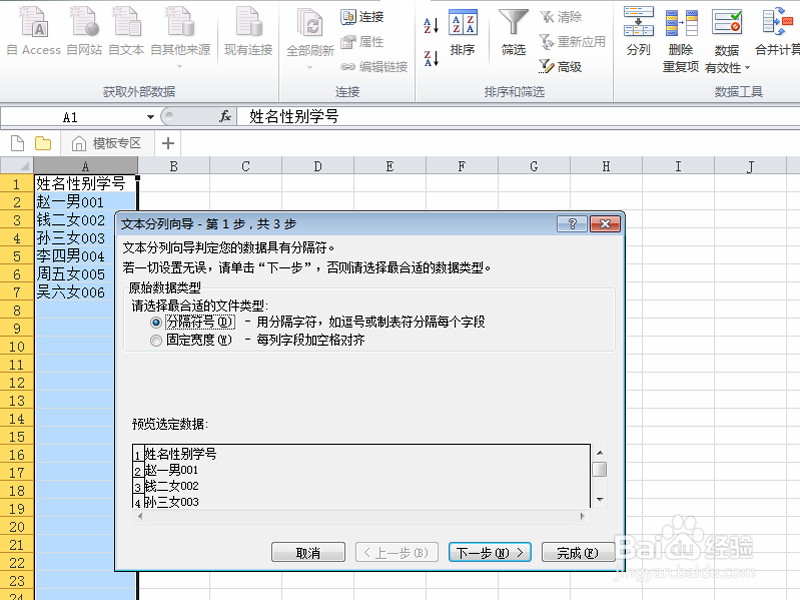Click 取消 to cancel the wizard
800x600 pixels.
[307, 551]
